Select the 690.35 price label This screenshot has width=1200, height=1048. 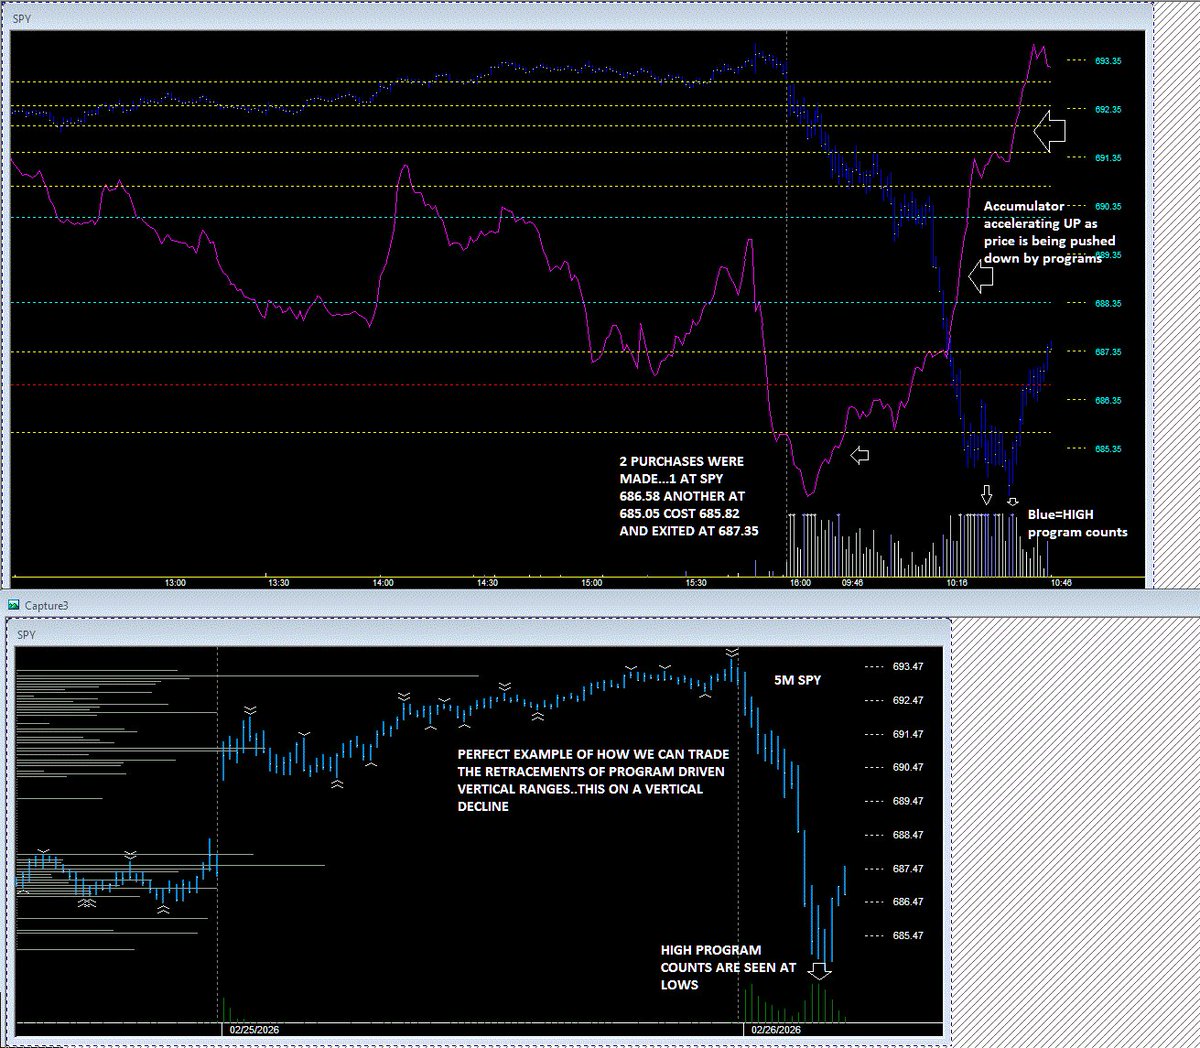coord(1108,207)
